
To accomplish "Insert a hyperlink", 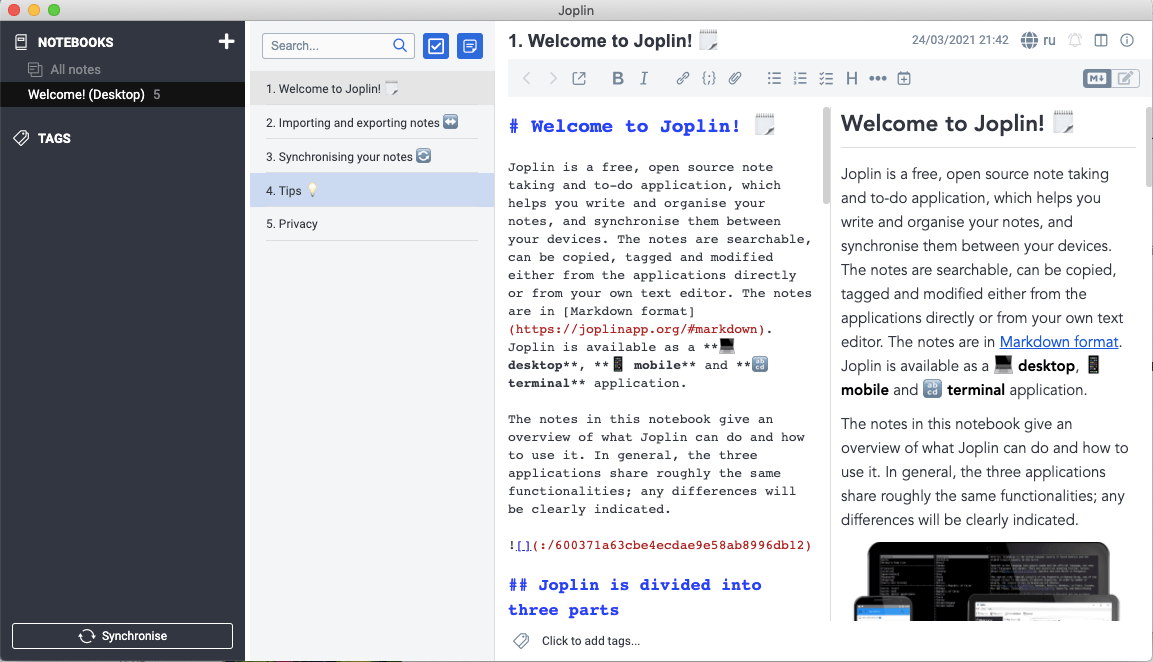I will pos(682,78).
